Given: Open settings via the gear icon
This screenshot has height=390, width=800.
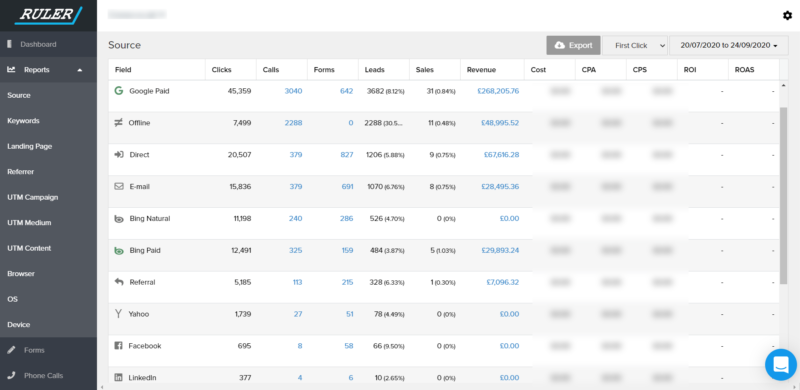Looking at the screenshot, I should click(787, 16).
